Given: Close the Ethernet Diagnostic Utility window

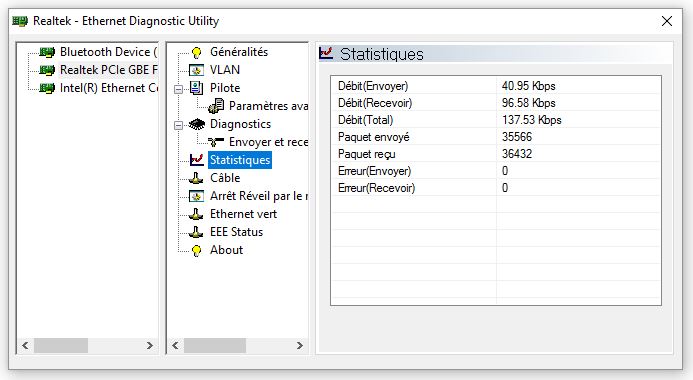Looking at the screenshot, I should click(666, 21).
